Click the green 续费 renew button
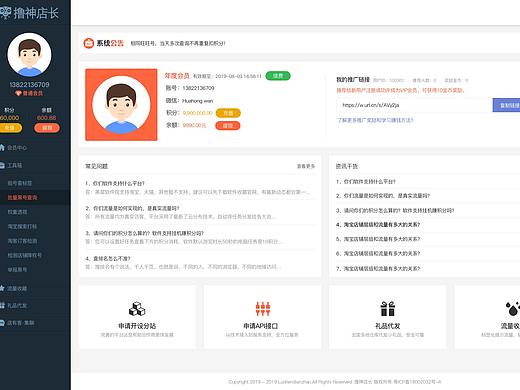The image size is (520, 390). (x=278, y=76)
